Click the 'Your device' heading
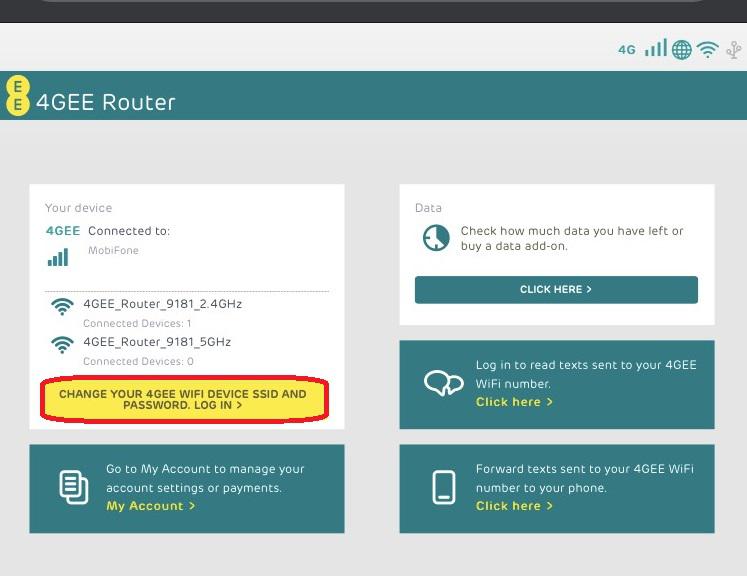 point(79,208)
